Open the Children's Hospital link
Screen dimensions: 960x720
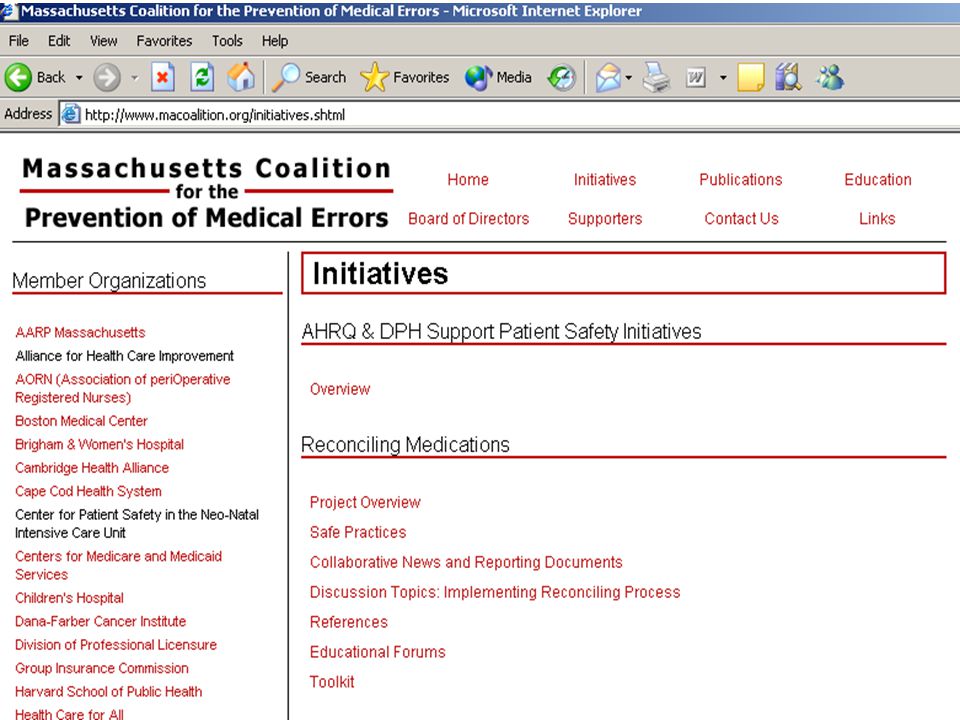69,598
